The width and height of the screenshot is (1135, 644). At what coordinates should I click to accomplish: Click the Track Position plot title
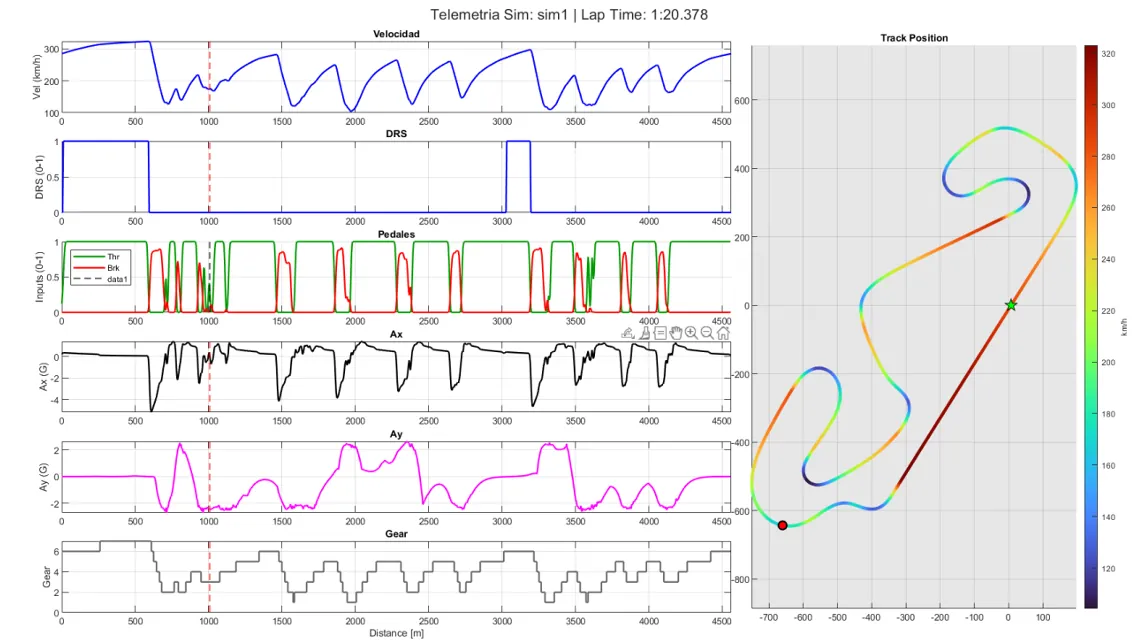[914, 38]
